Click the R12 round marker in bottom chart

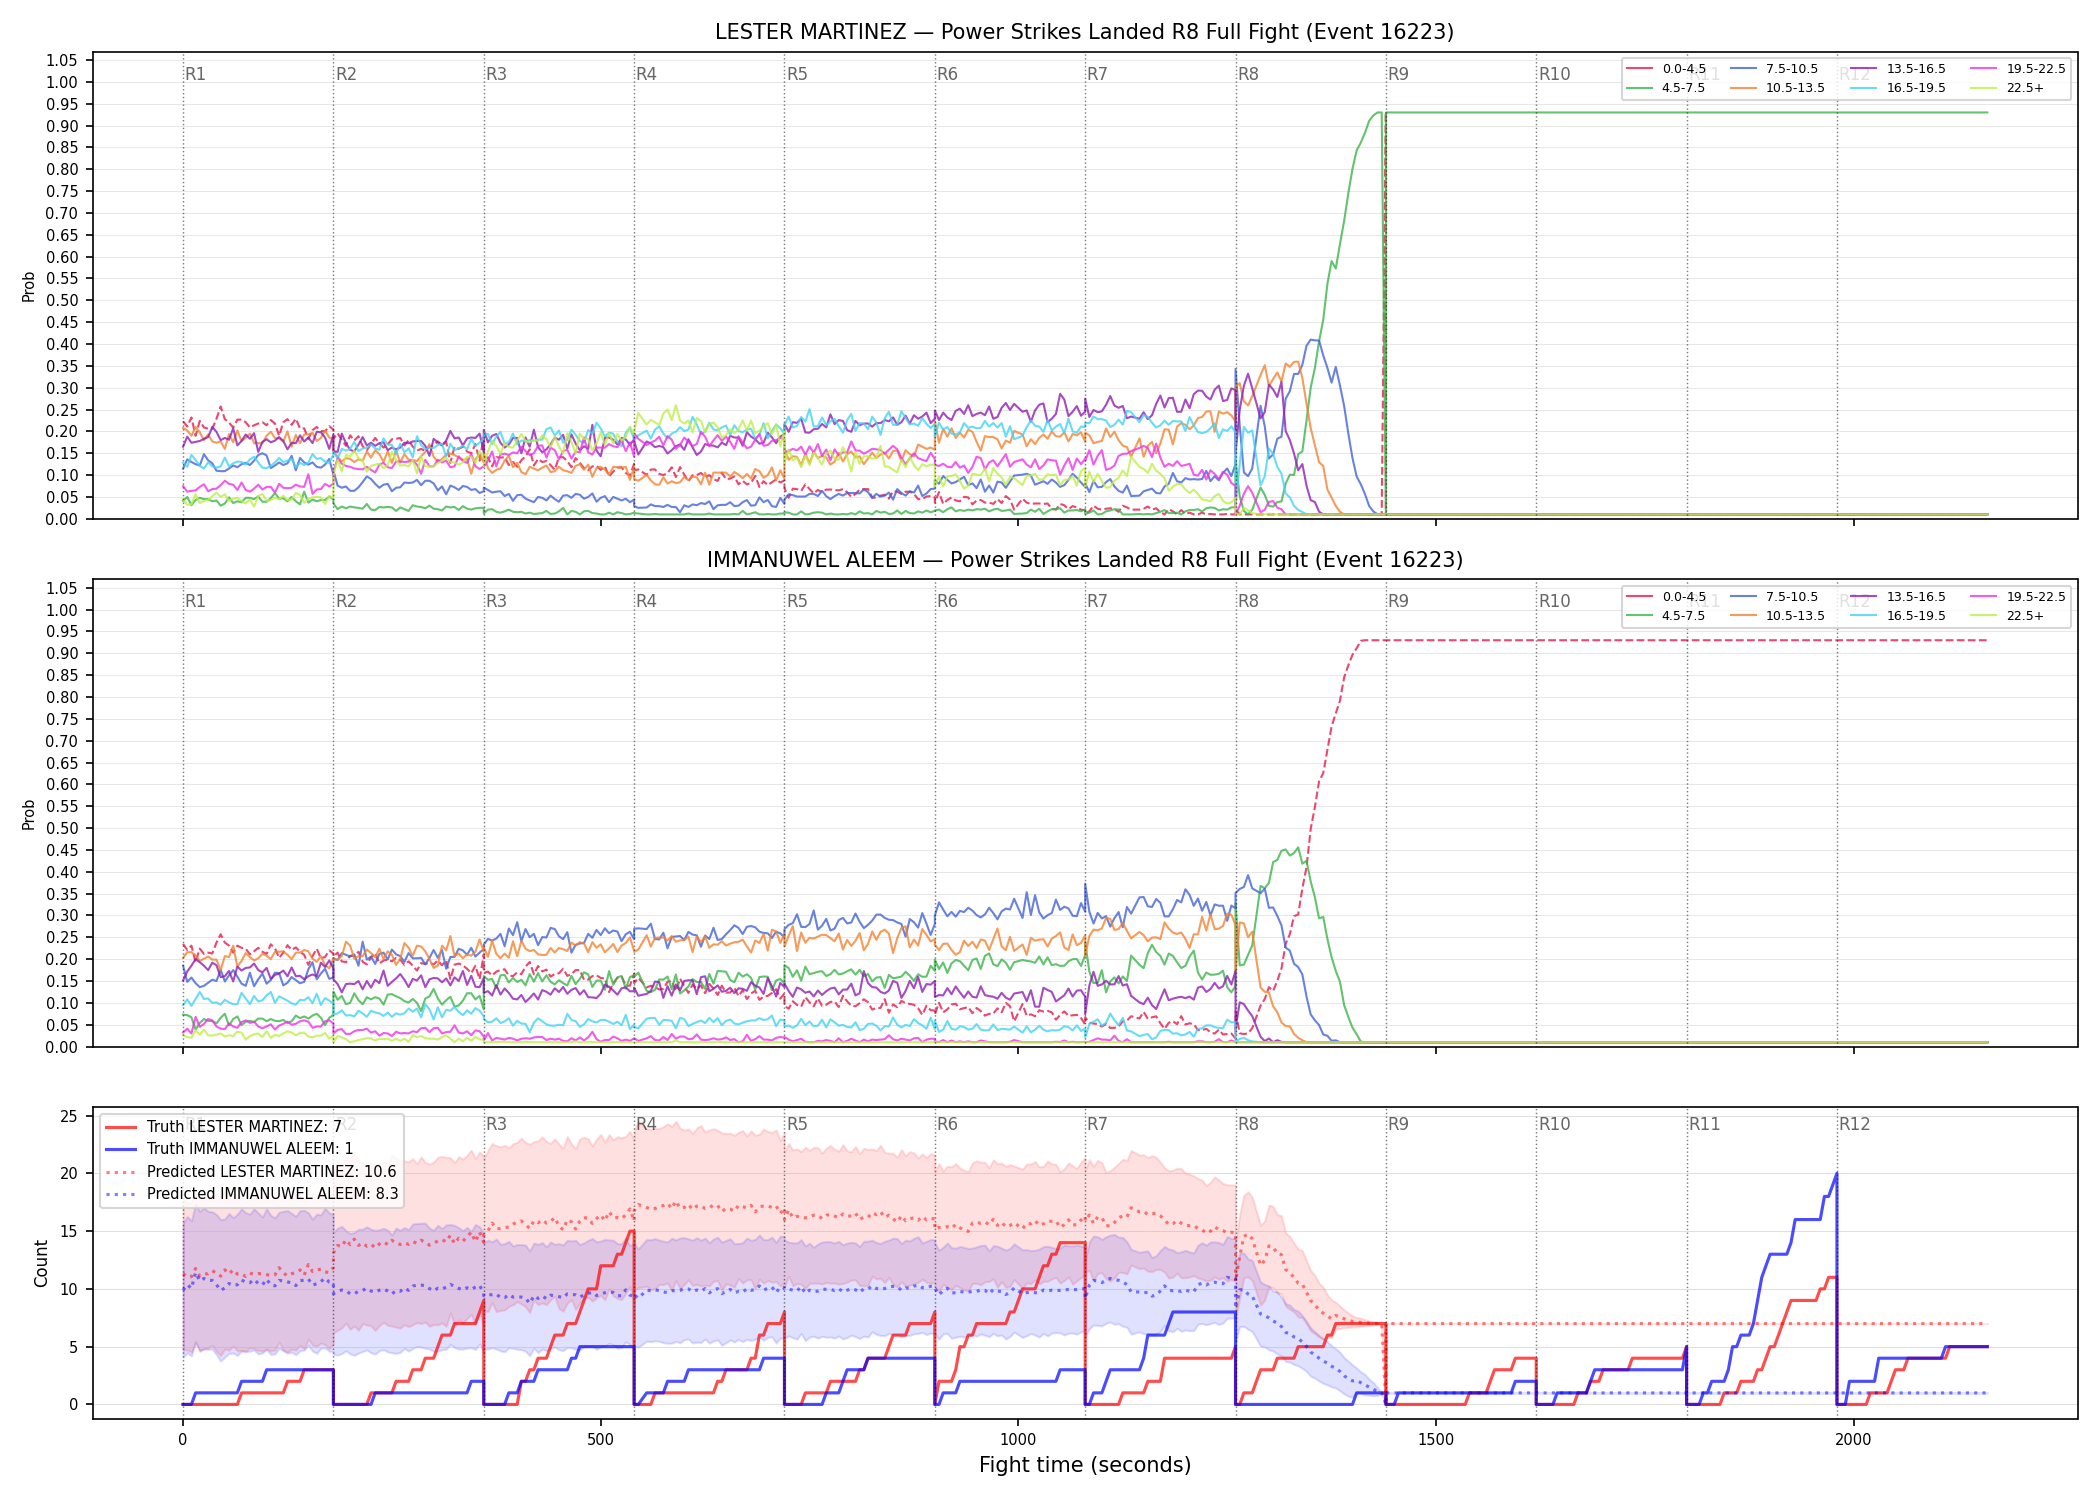(1854, 1124)
